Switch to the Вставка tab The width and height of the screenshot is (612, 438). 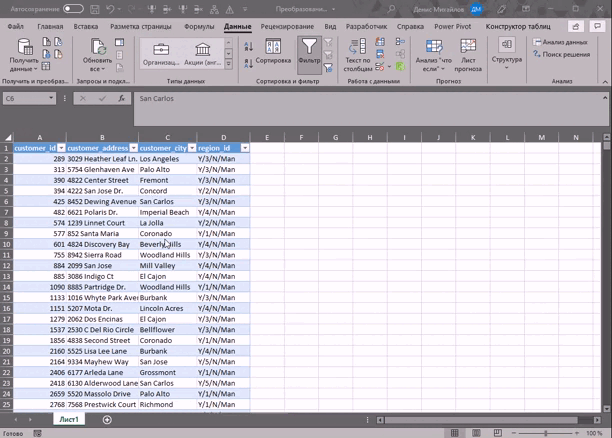click(x=85, y=26)
